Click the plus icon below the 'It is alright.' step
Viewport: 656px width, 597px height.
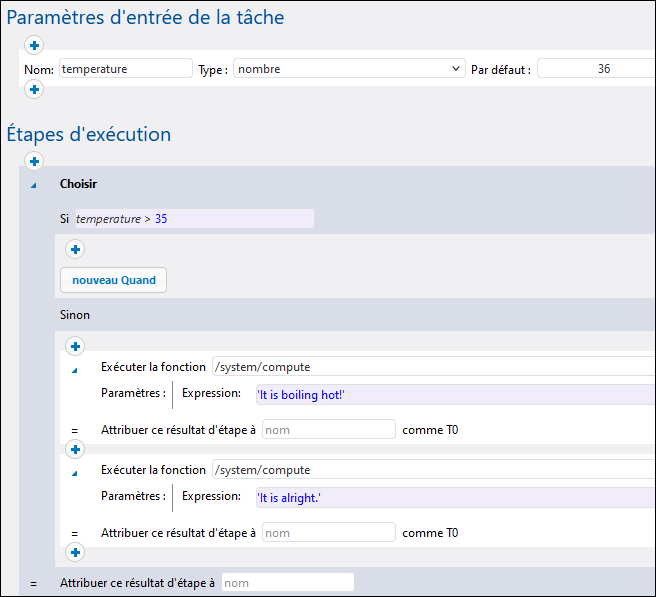74,552
